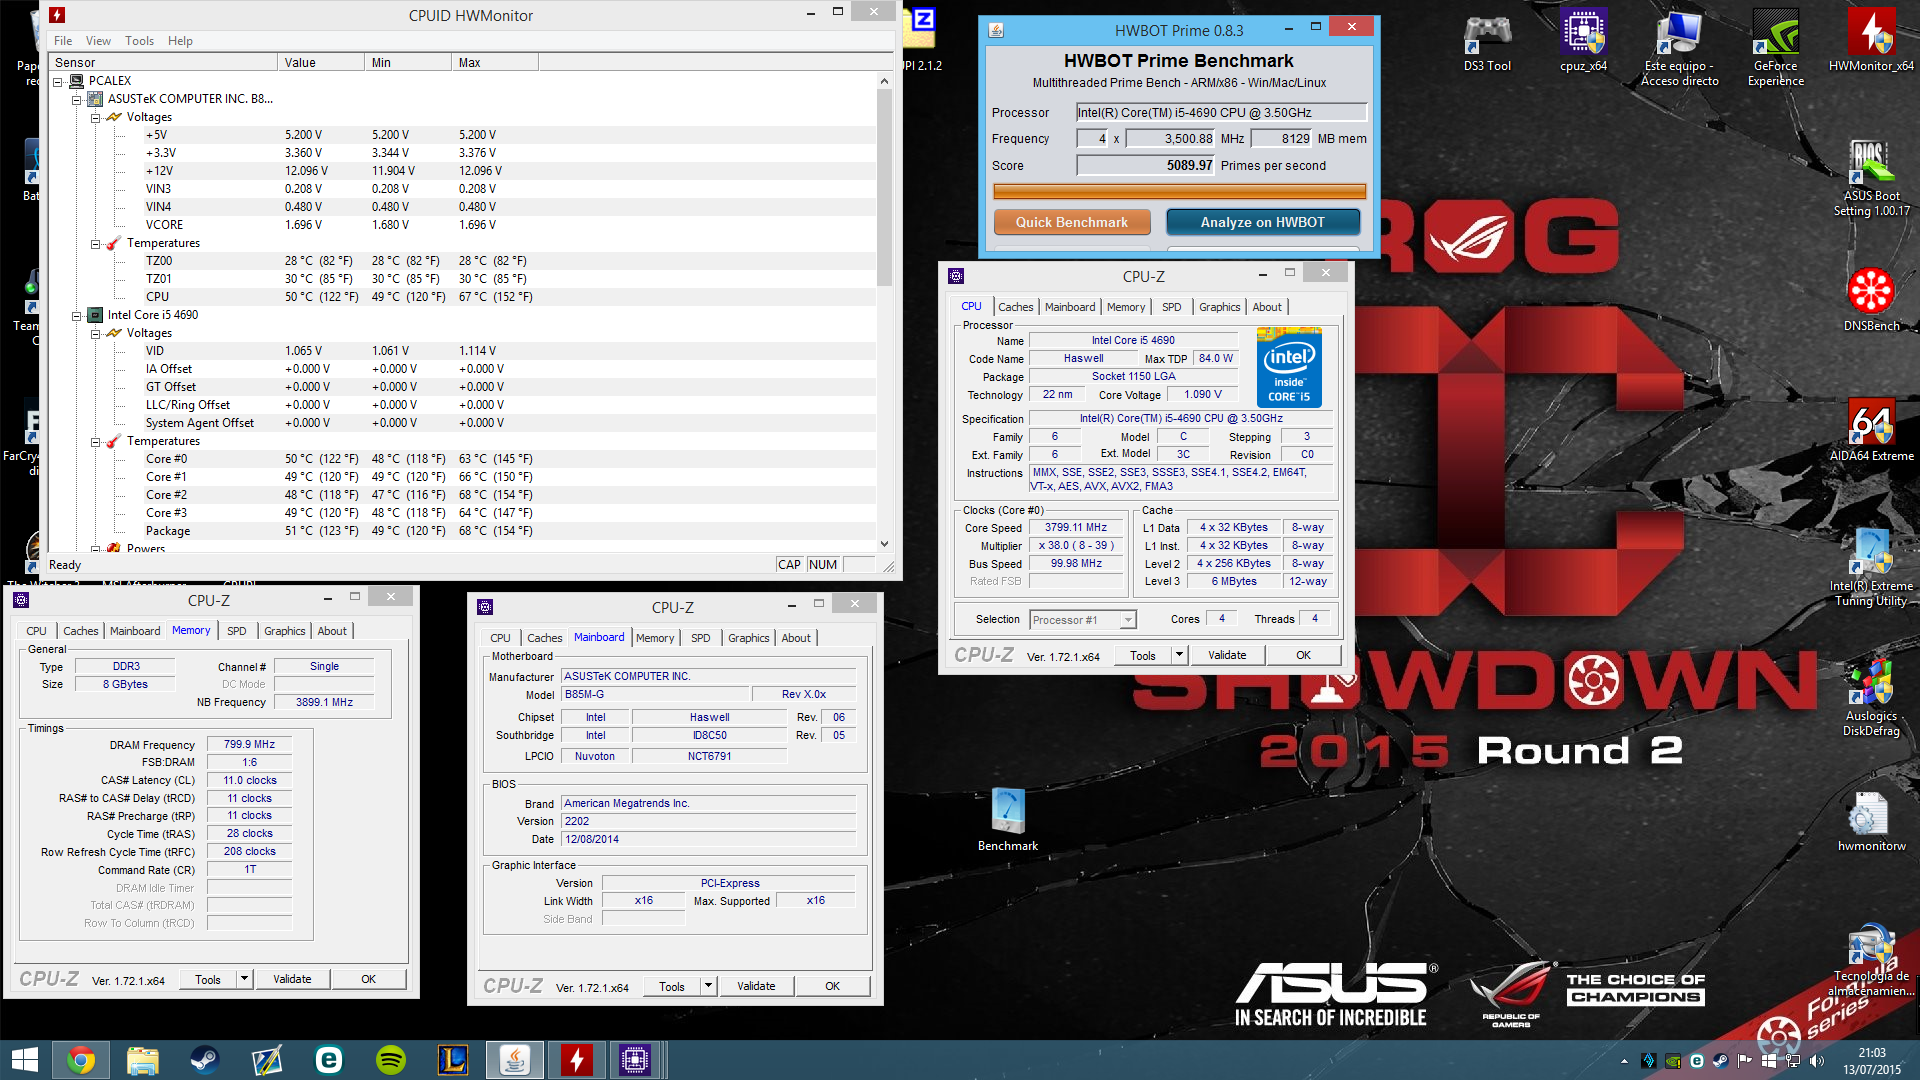The width and height of the screenshot is (1920, 1080).
Task: Launch DNSBench desktop icon
Action: click(1871, 300)
